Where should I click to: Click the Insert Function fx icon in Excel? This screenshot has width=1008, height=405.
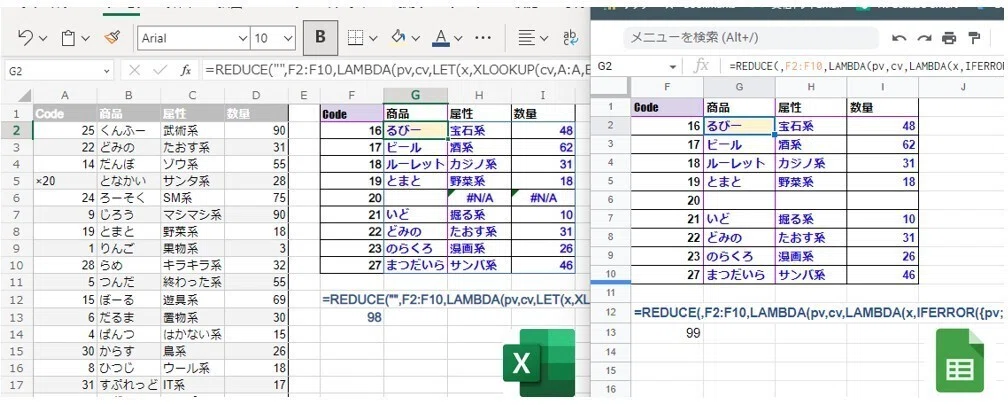point(185,70)
